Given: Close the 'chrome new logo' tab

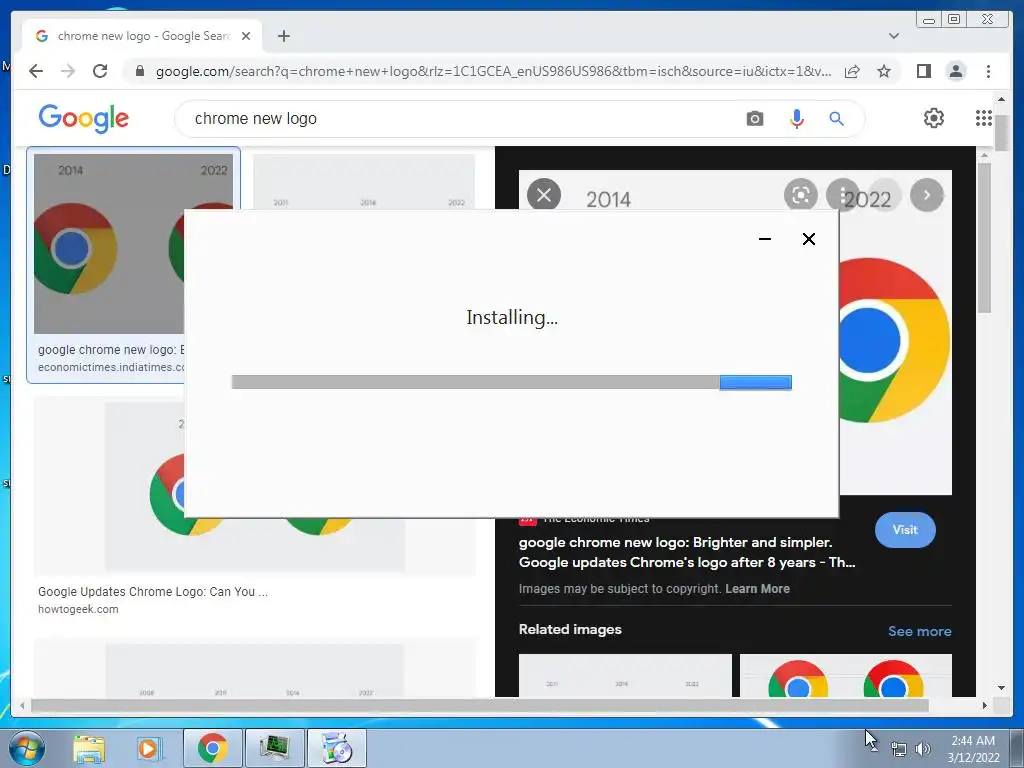Looking at the screenshot, I should click(246, 36).
